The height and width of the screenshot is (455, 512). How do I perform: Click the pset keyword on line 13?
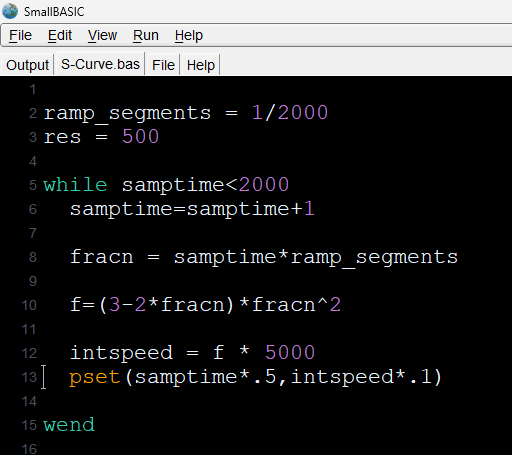click(95, 377)
